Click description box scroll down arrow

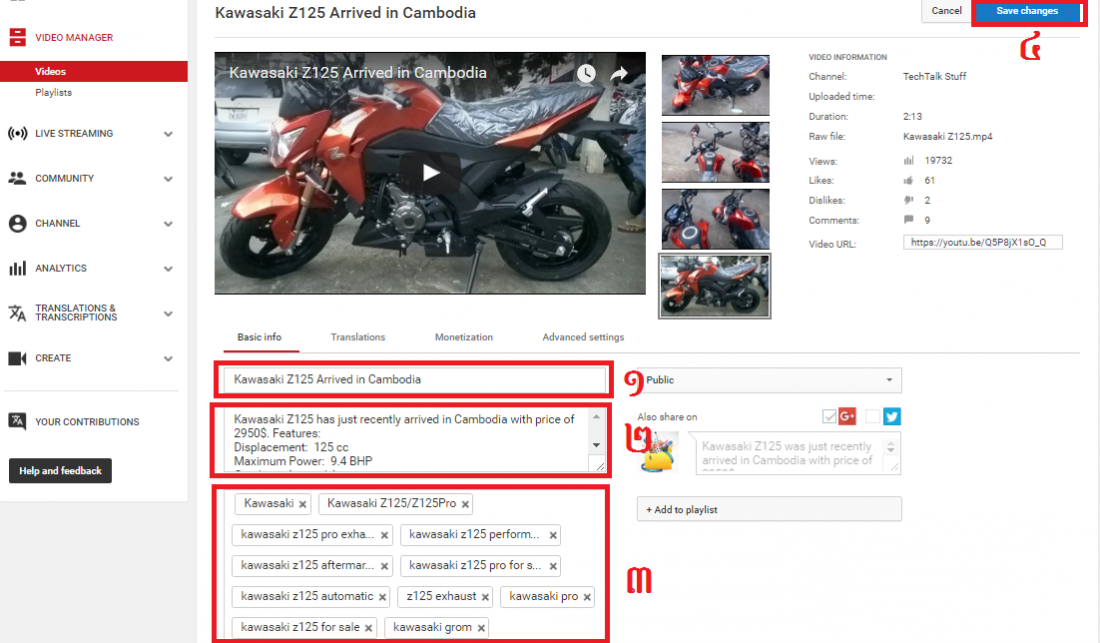coord(596,445)
